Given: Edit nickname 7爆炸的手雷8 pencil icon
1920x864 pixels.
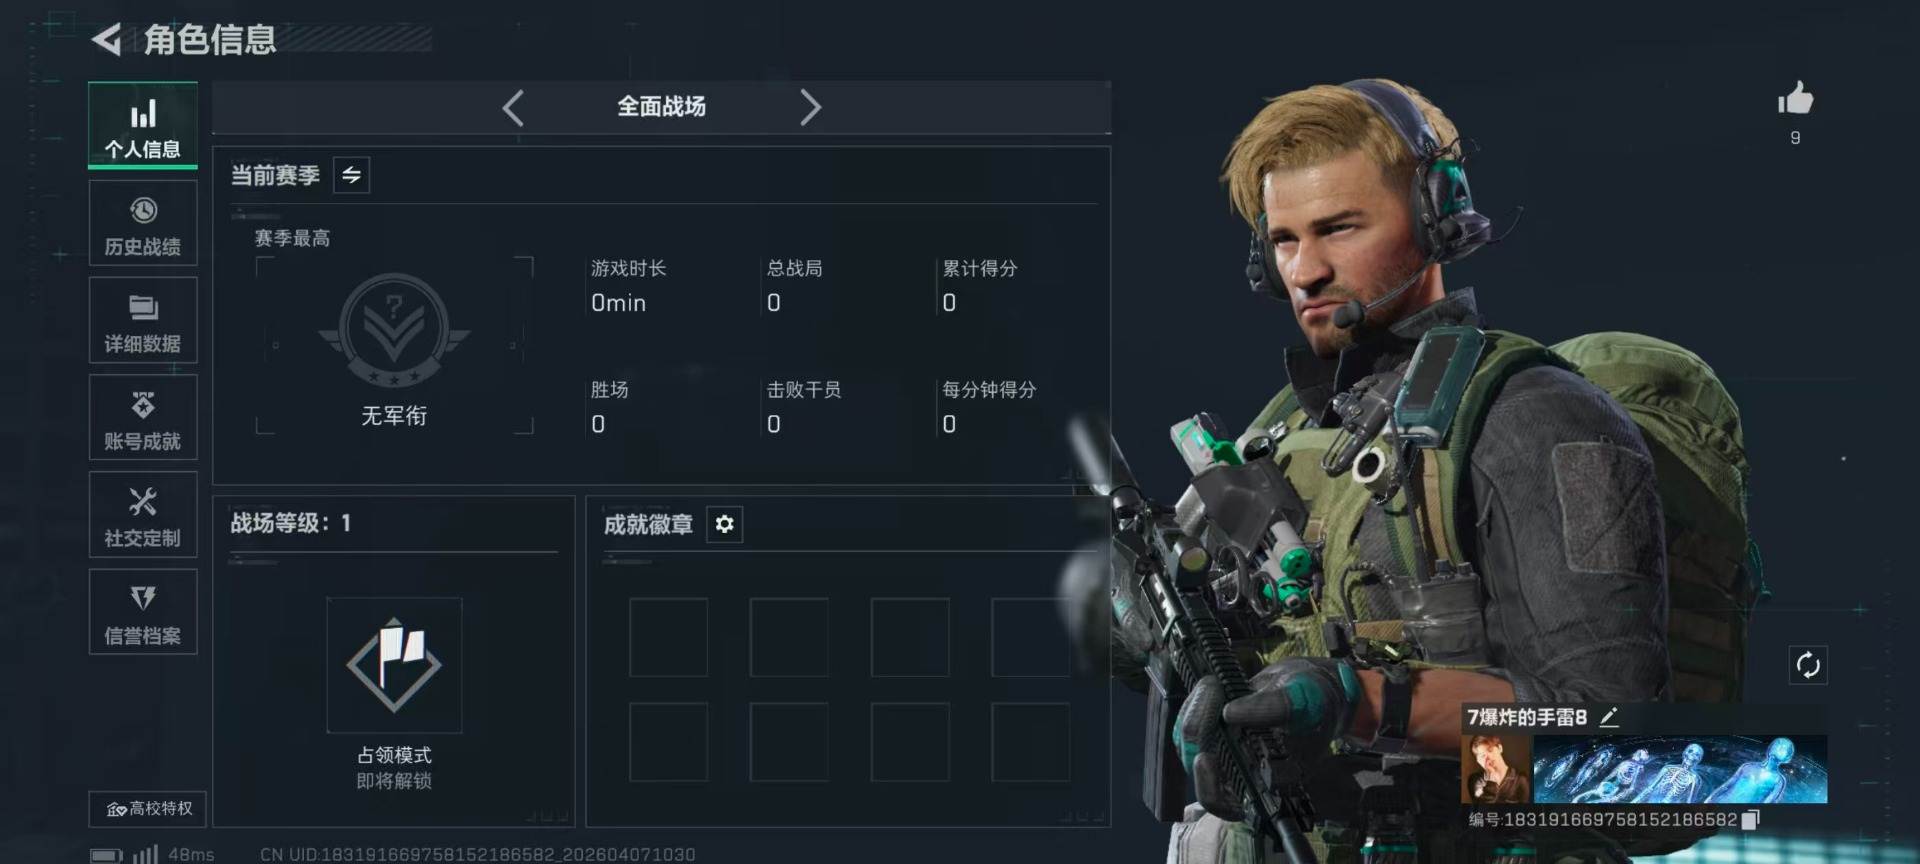Looking at the screenshot, I should point(1609,717).
